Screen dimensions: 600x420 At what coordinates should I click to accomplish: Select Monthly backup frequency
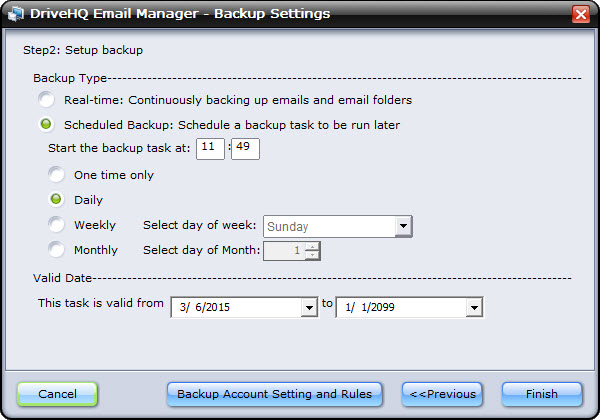(57, 250)
